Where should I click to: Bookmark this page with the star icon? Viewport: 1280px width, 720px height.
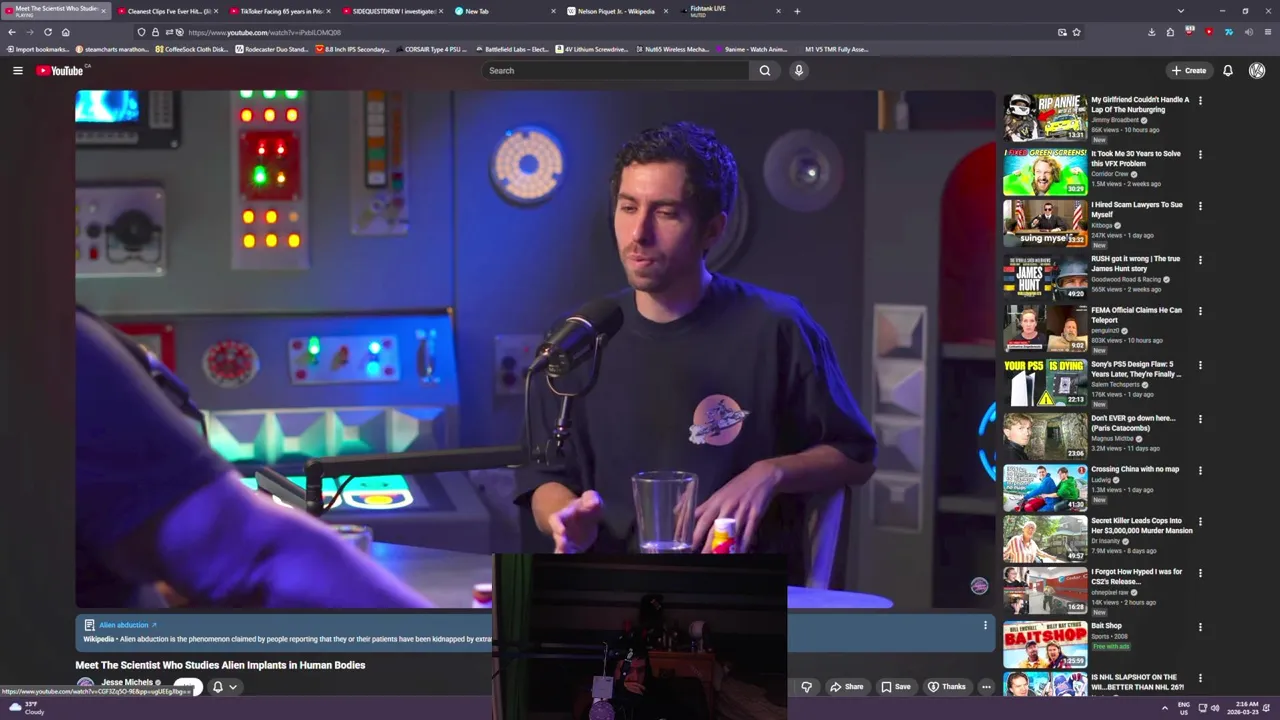(1076, 32)
